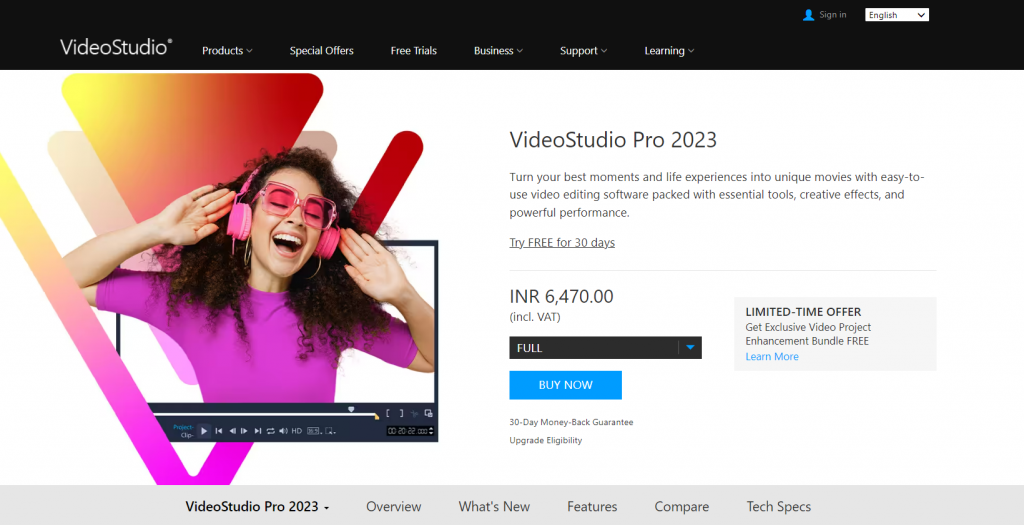Image resolution: width=1024 pixels, height=525 pixels.
Task: Click the volume speaker icon in hero image
Action: 283,431
